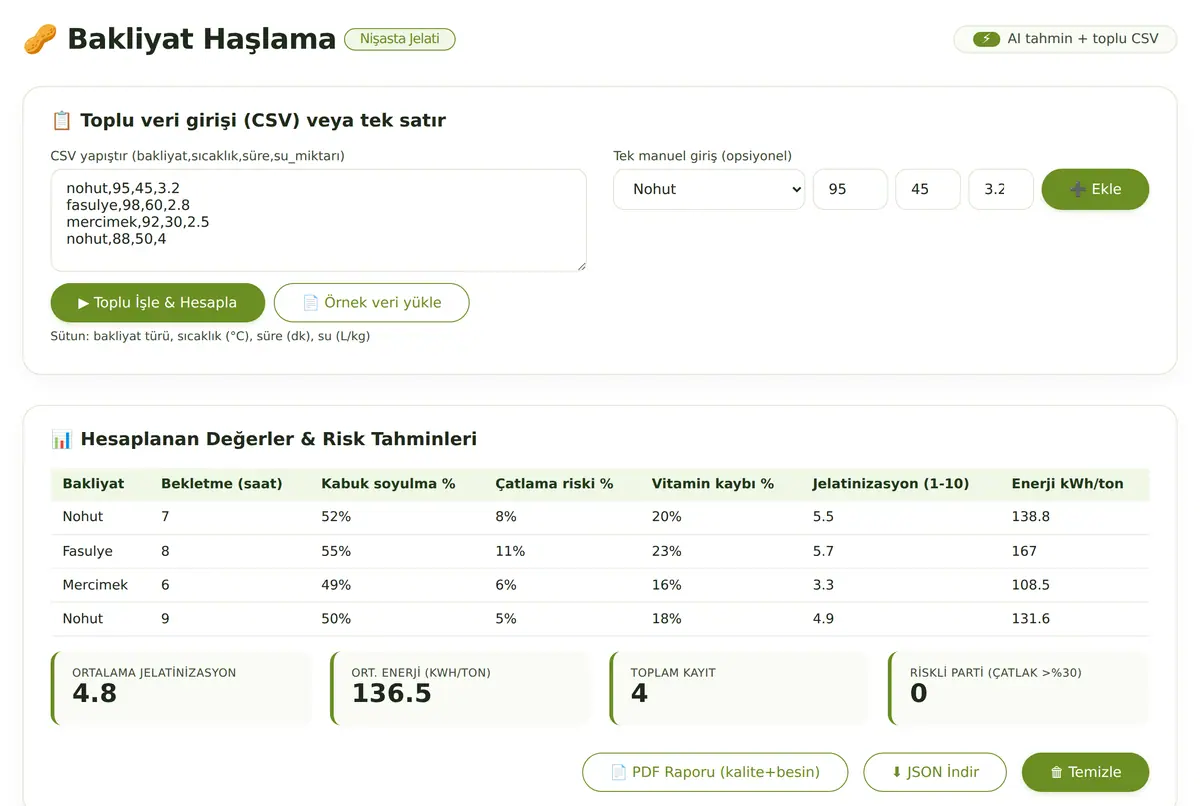
Task: Click the peanut logo icon beside Bakliyat Haşlama
Action: [40, 39]
